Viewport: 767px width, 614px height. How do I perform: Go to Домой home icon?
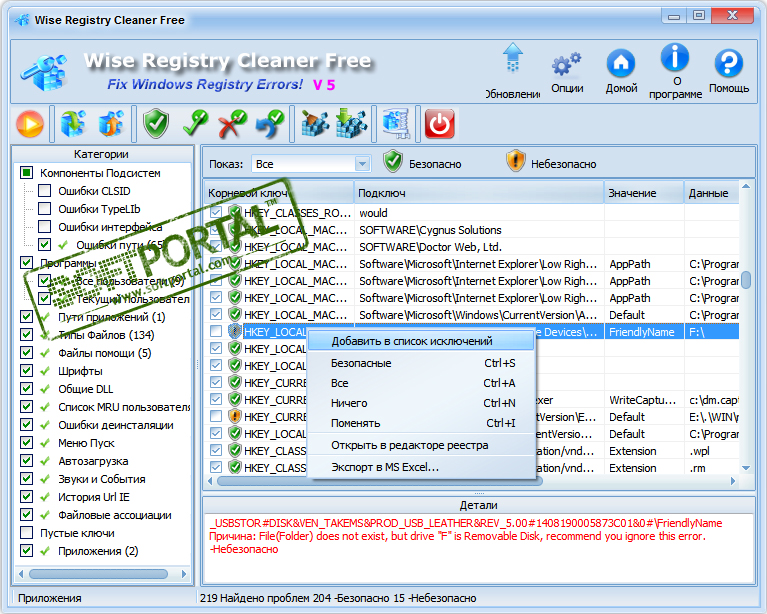(x=621, y=71)
